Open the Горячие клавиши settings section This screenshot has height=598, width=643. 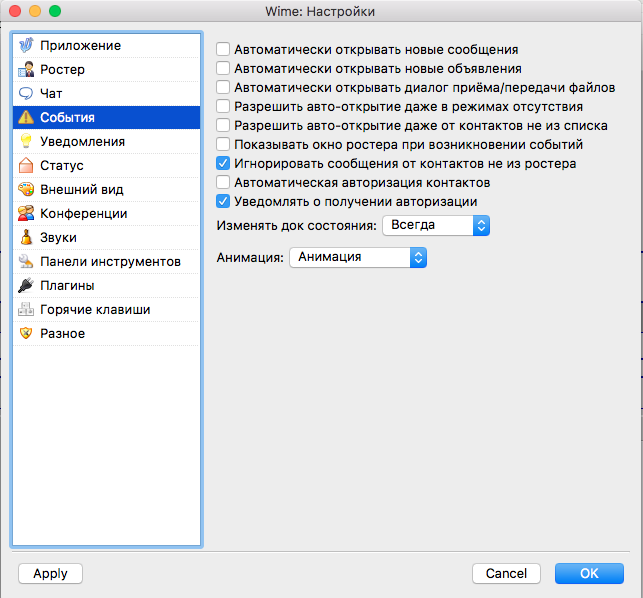pyautogui.click(x=95, y=310)
